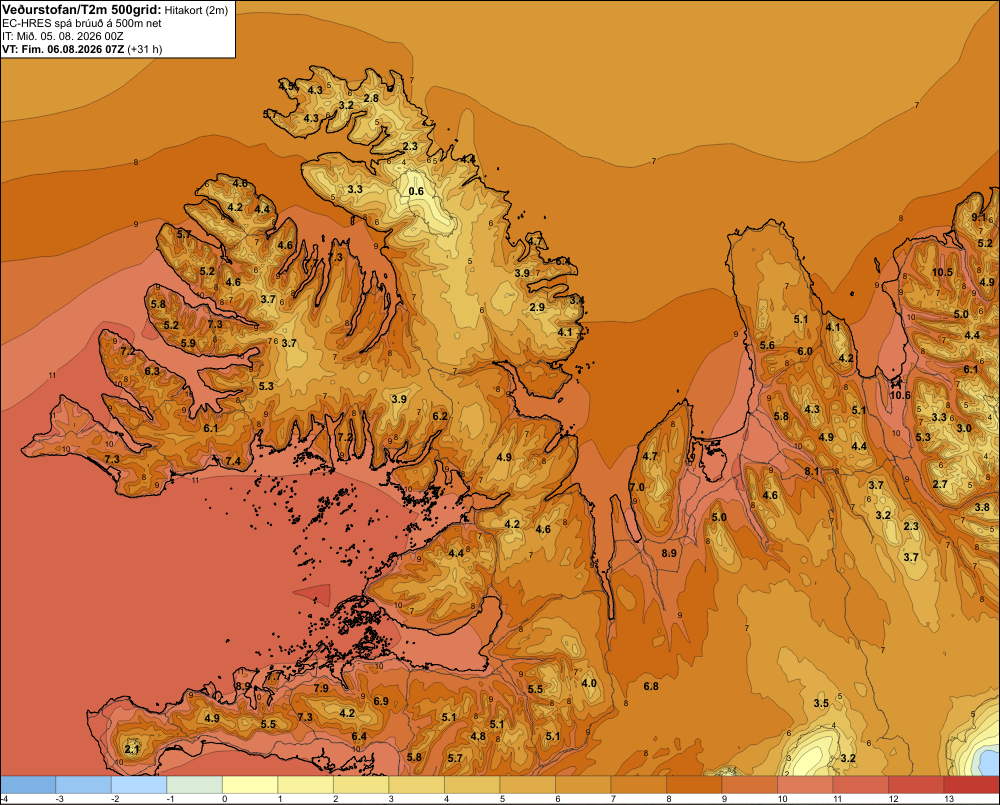The width and height of the screenshot is (1000, 805).
Task: Select the 9.1 temperature reading
Action: click(978, 218)
